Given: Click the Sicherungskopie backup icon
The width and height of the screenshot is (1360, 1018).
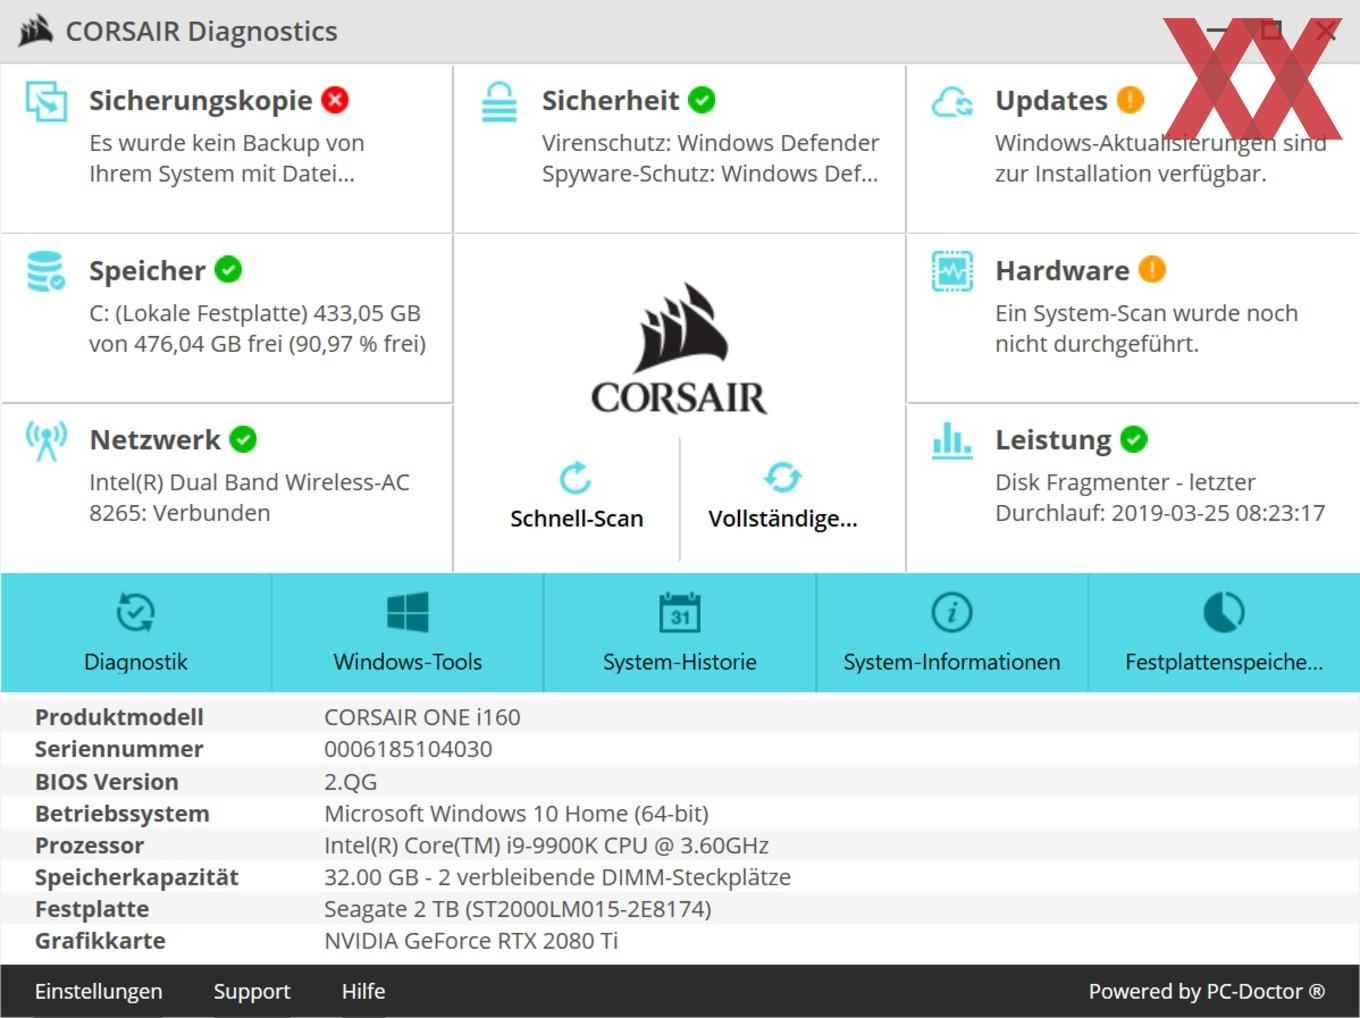Looking at the screenshot, I should [x=46, y=101].
